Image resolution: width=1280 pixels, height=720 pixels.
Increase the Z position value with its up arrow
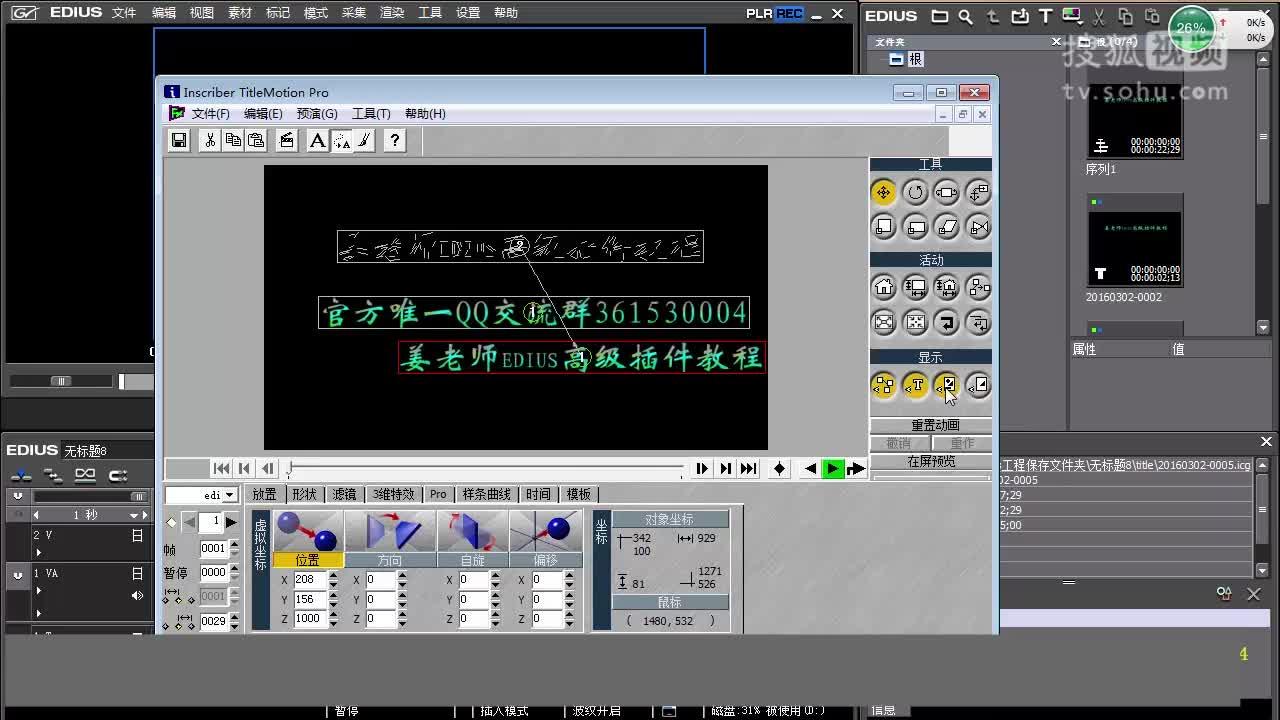333,613
